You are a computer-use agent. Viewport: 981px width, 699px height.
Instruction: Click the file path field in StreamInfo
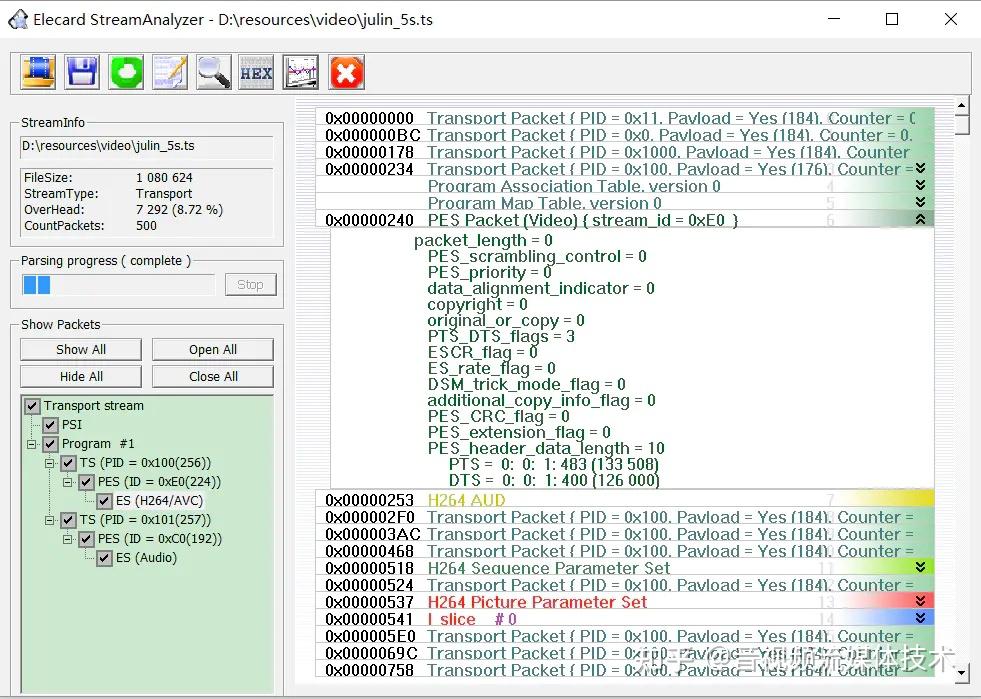146,147
